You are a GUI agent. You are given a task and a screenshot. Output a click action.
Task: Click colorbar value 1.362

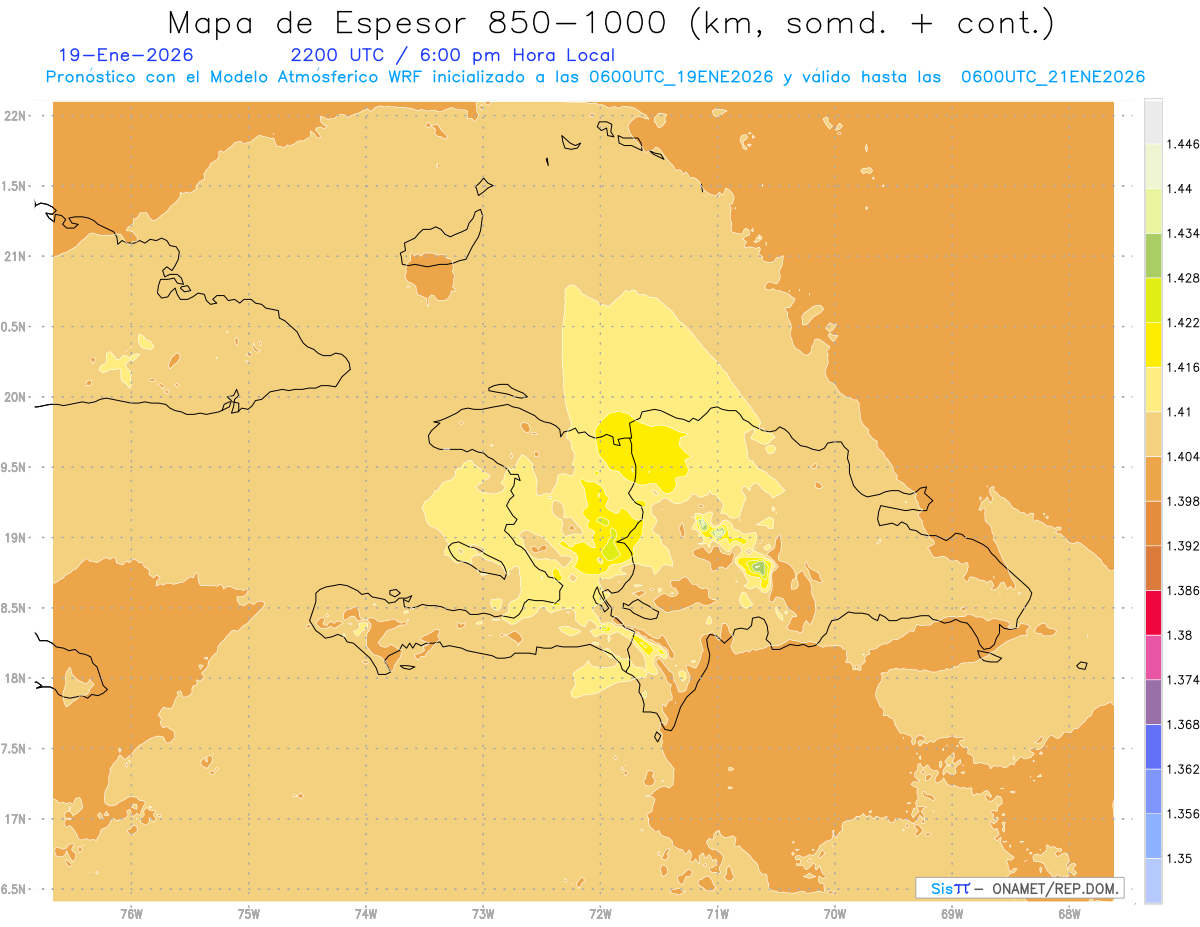pyautogui.click(x=1184, y=769)
